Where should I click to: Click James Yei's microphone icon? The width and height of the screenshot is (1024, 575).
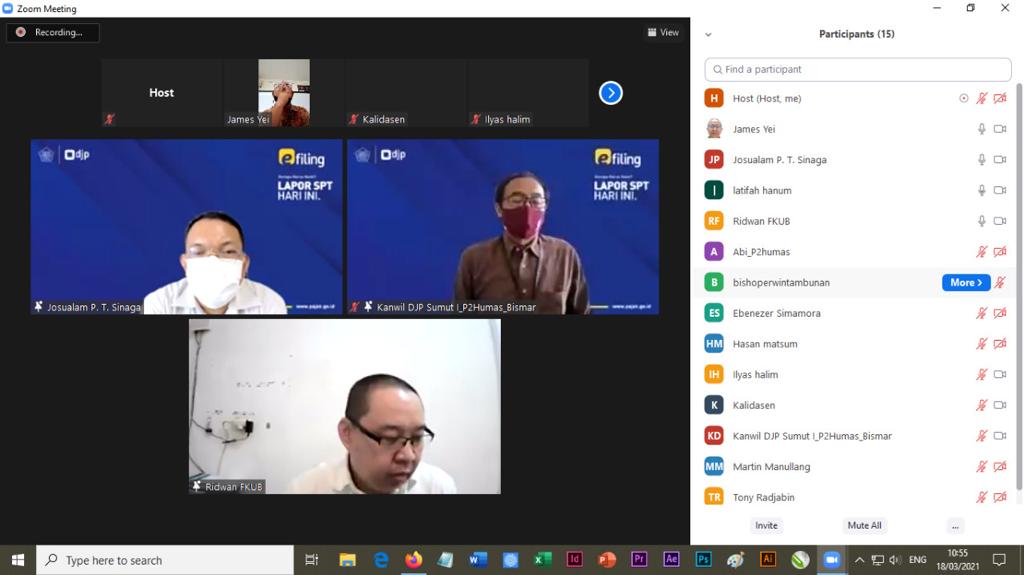click(982, 129)
